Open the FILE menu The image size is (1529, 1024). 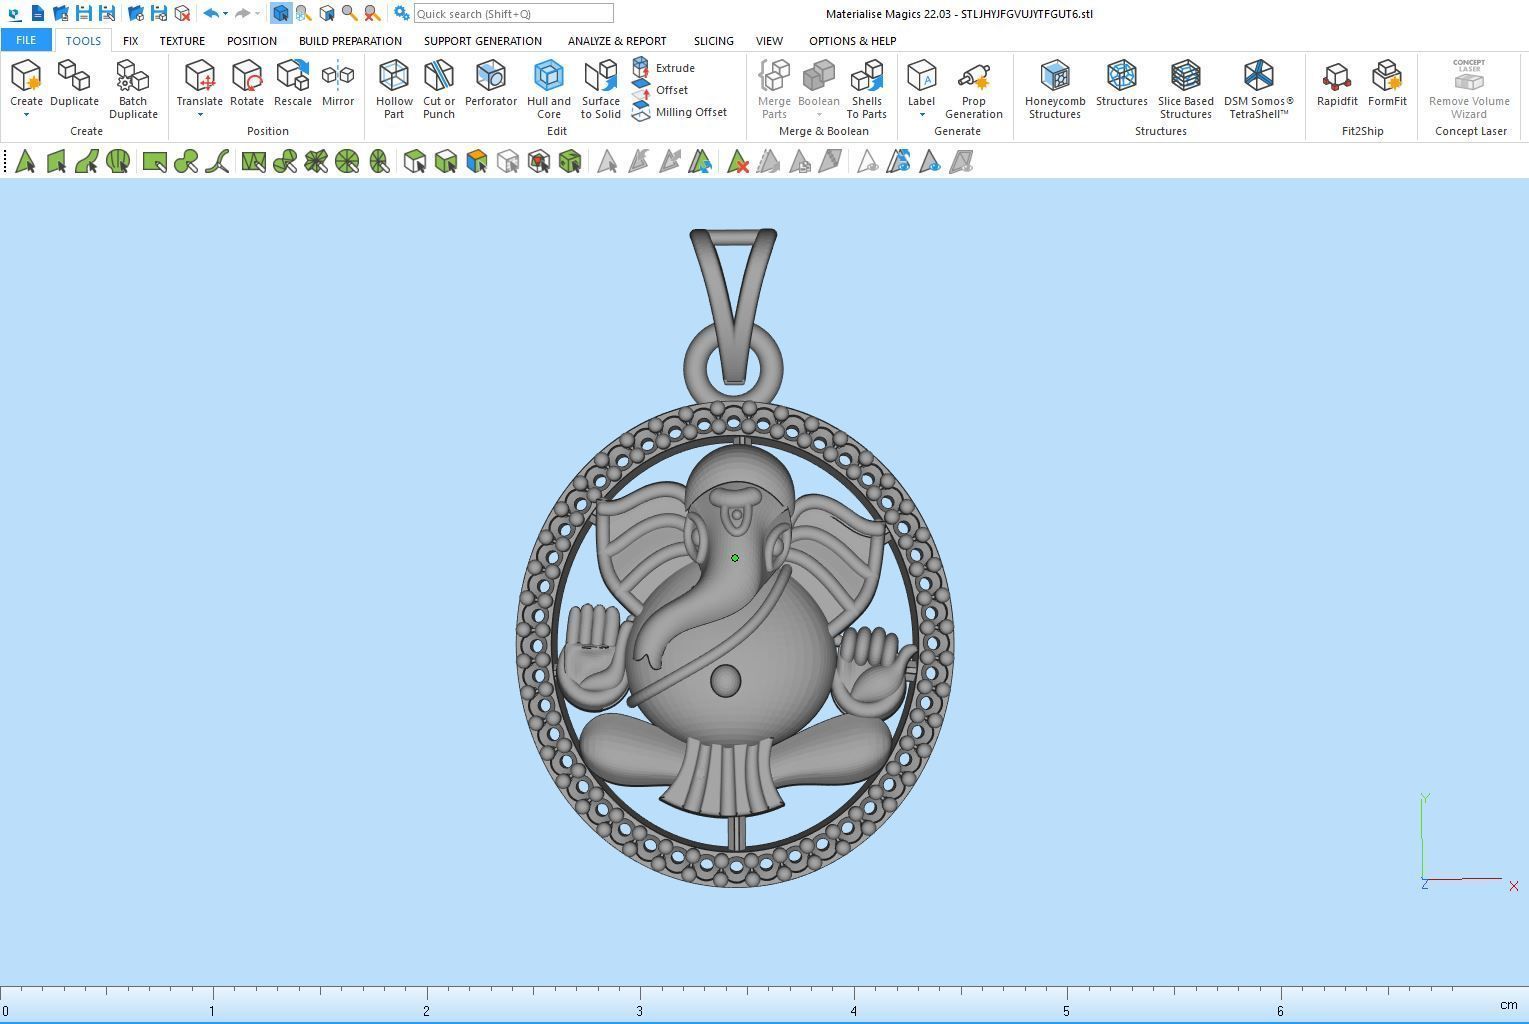coord(26,41)
